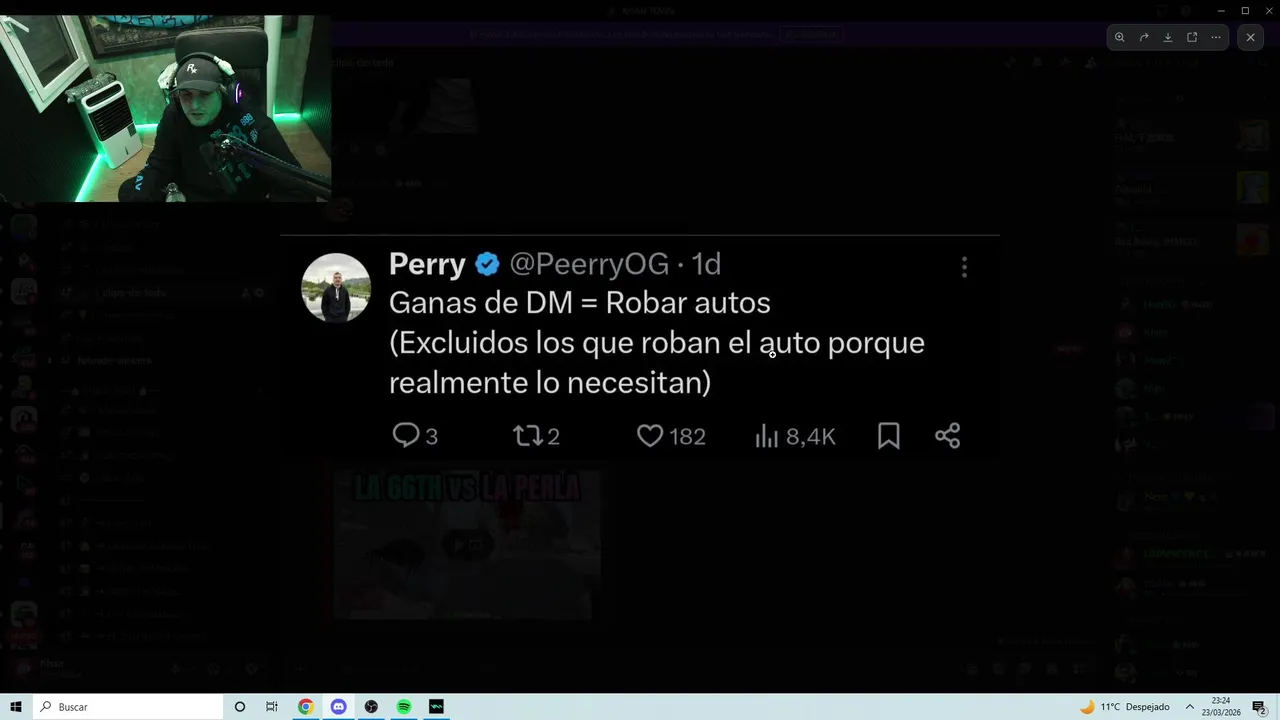Open the weather widget showing 11°C Despejado
The height and width of the screenshot is (720, 1280).
[1125, 707]
